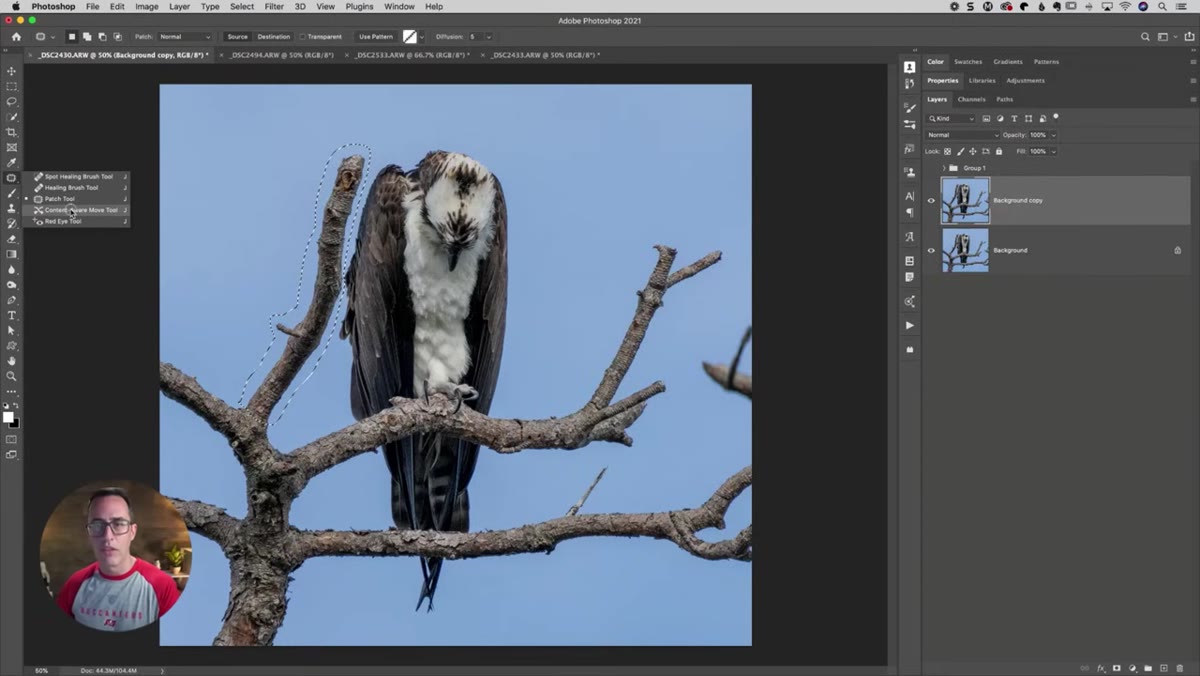Select the Gradient tool
The width and height of the screenshot is (1200, 676).
[12, 254]
